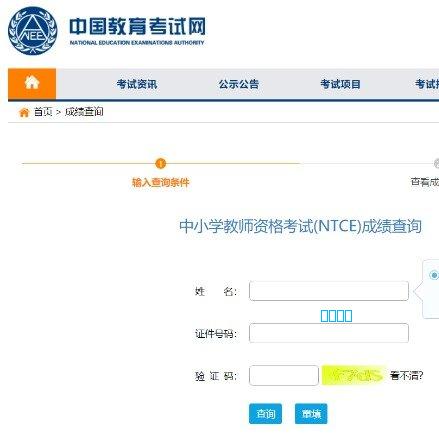Focus the 验证码 captcha input field

(x=284, y=376)
